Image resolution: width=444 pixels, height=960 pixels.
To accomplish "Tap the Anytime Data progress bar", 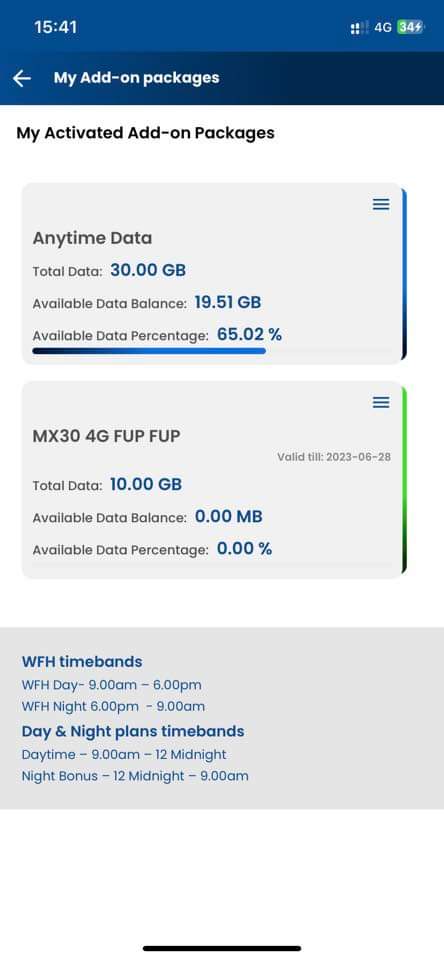I will [x=149, y=351].
